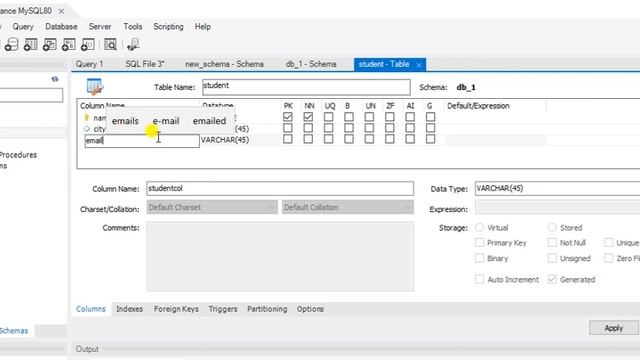Screen dimensions: 640x360
Task: Select the Virtual storage radio button
Action: (480, 227)
